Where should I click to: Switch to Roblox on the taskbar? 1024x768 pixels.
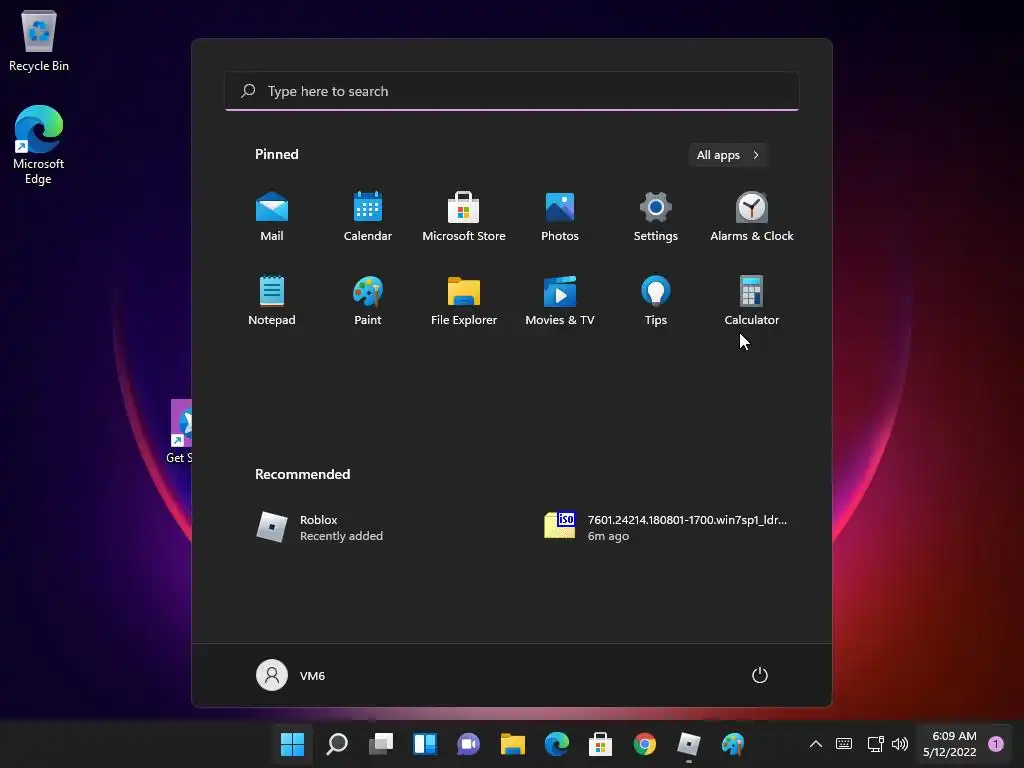(688, 744)
